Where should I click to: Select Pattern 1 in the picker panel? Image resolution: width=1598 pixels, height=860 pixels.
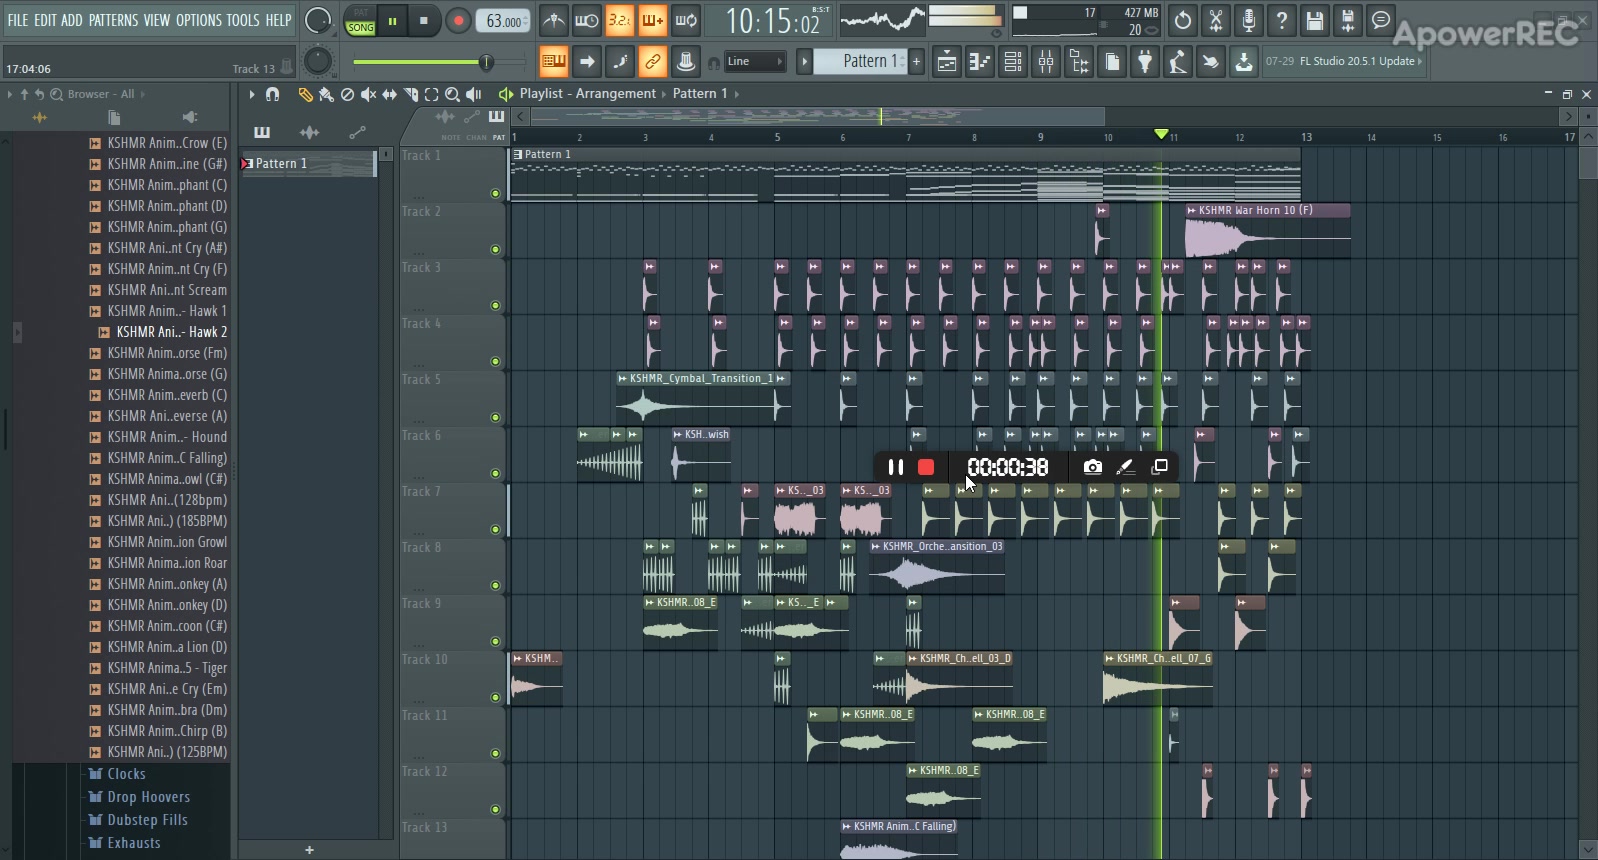coord(309,163)
